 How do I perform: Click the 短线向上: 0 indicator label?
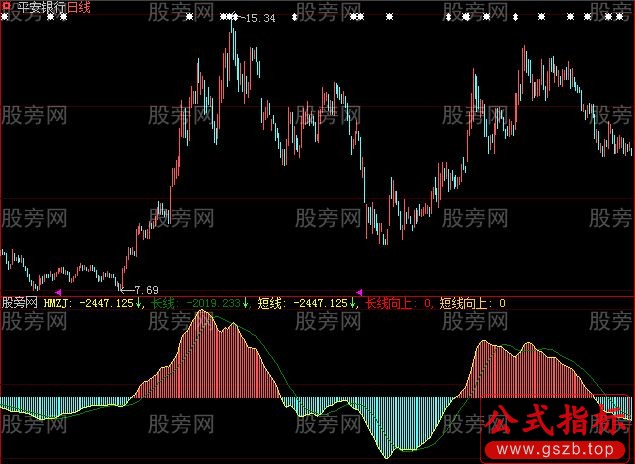click(x=472, y=302)
